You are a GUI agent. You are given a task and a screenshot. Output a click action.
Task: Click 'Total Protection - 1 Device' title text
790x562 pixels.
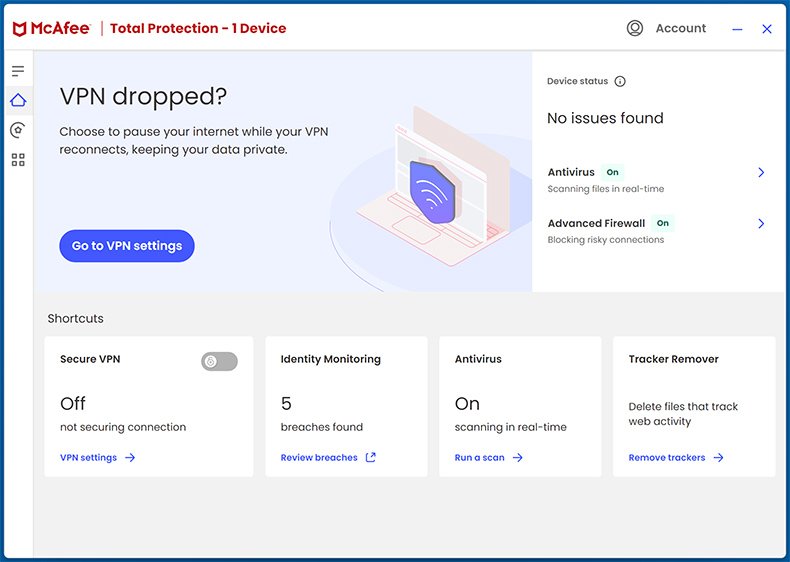click(198, 28)
